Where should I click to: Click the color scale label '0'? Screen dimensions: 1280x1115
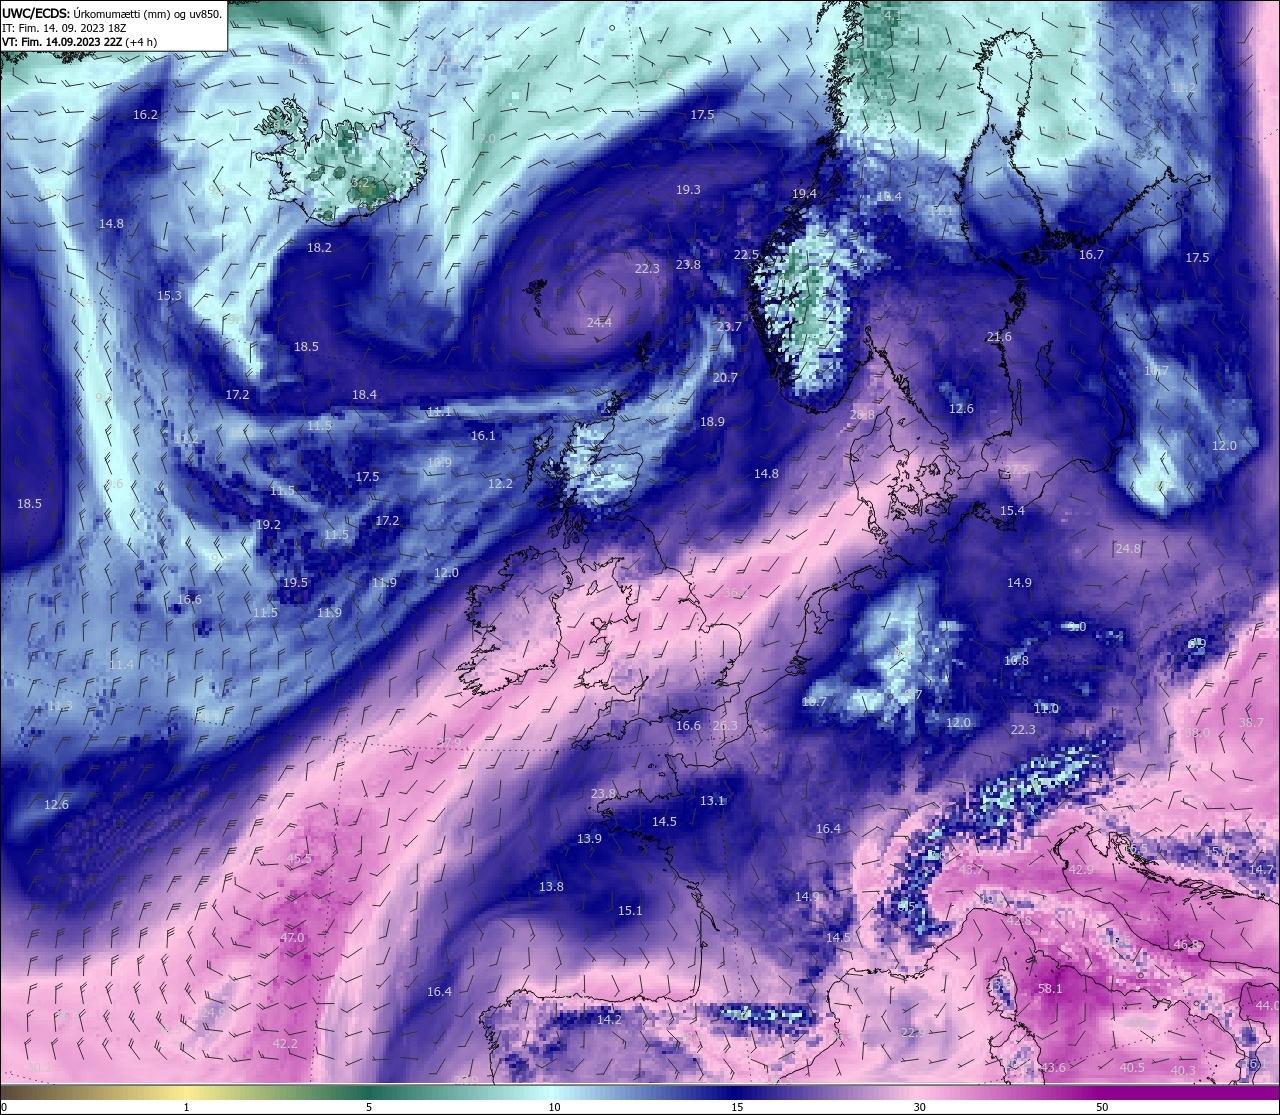[x=3, y=1107]
